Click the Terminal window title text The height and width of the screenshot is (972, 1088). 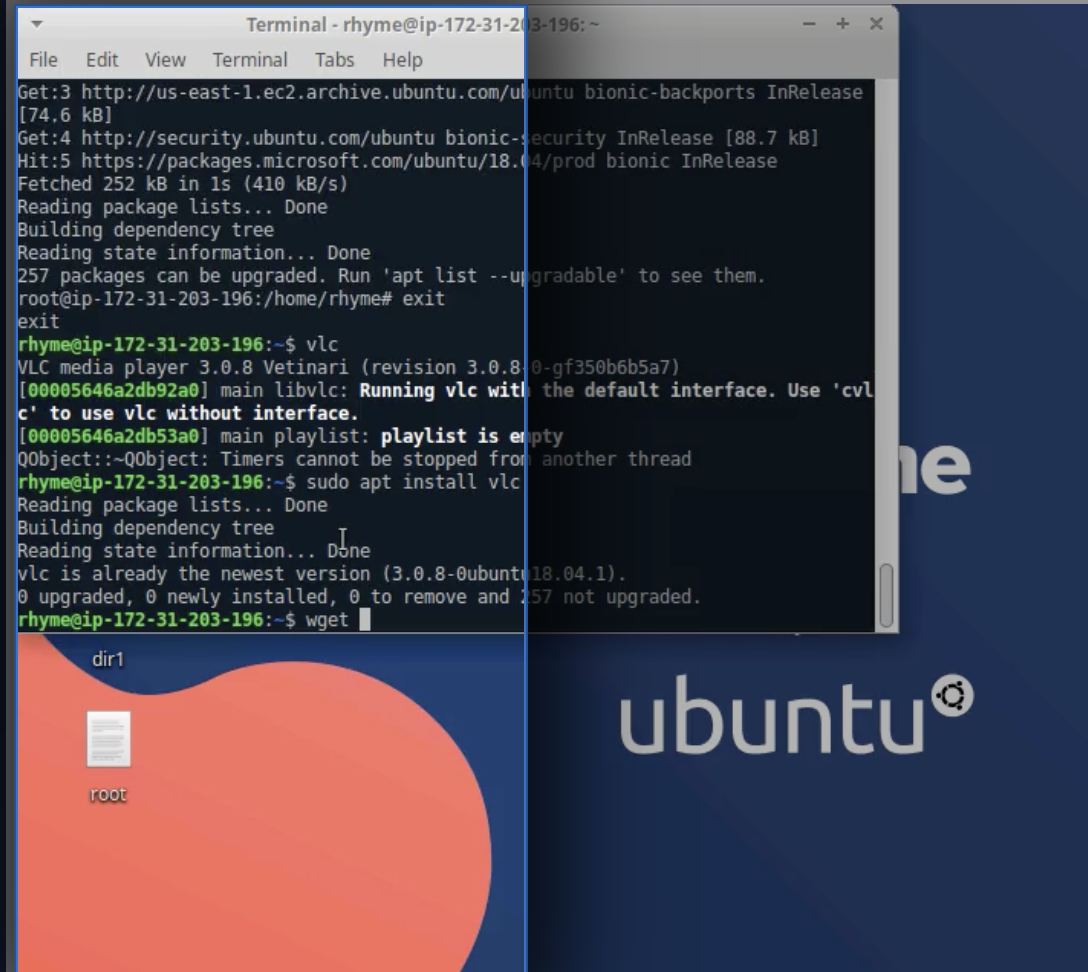click(x=423, y=25)
